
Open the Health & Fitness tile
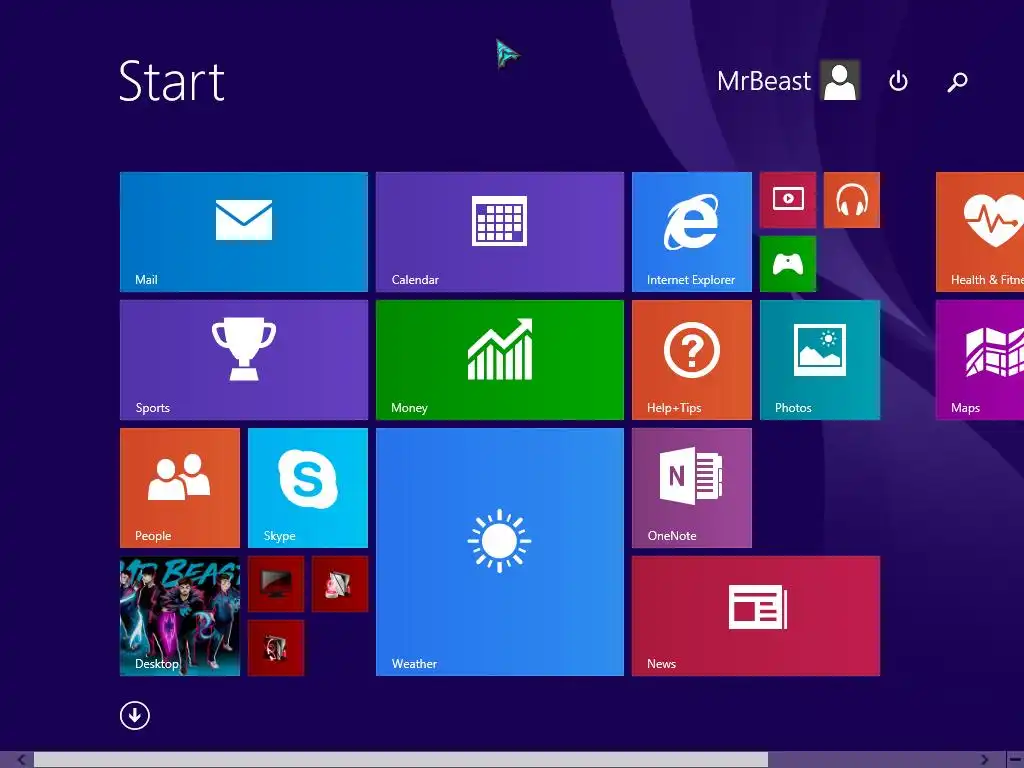tap(980, 232)
